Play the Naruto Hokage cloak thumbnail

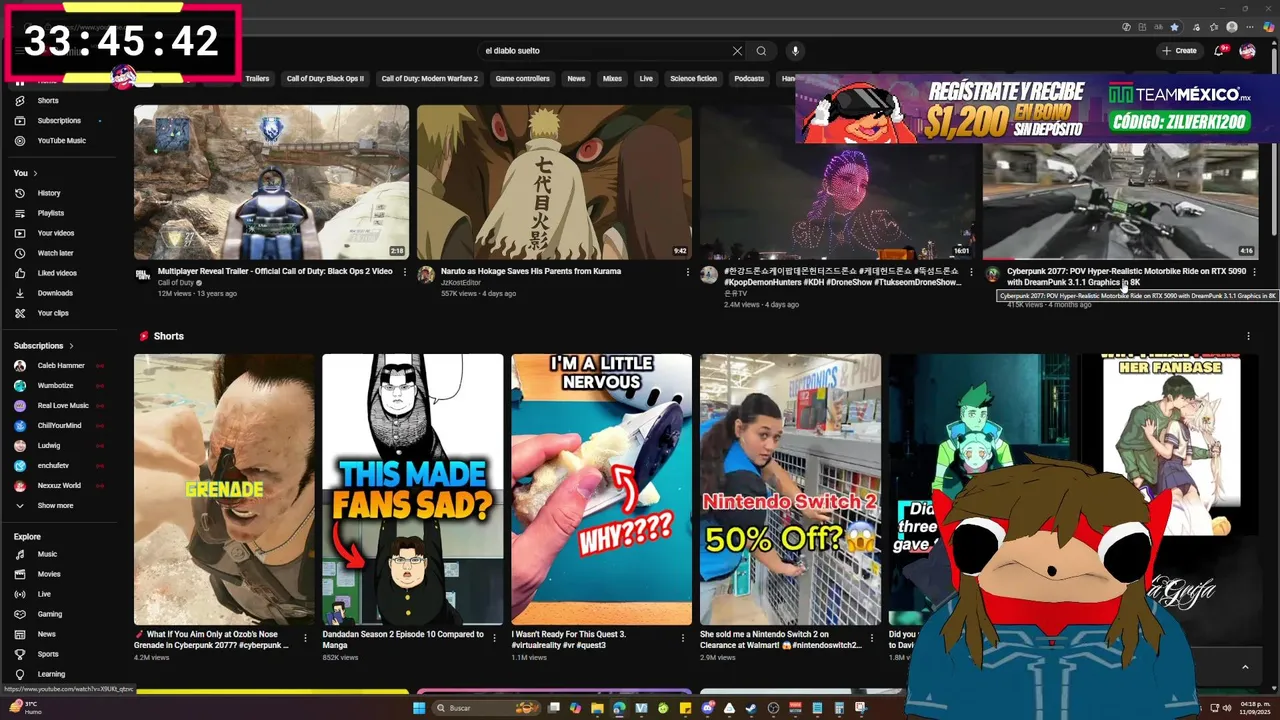(x=554, y=182)
